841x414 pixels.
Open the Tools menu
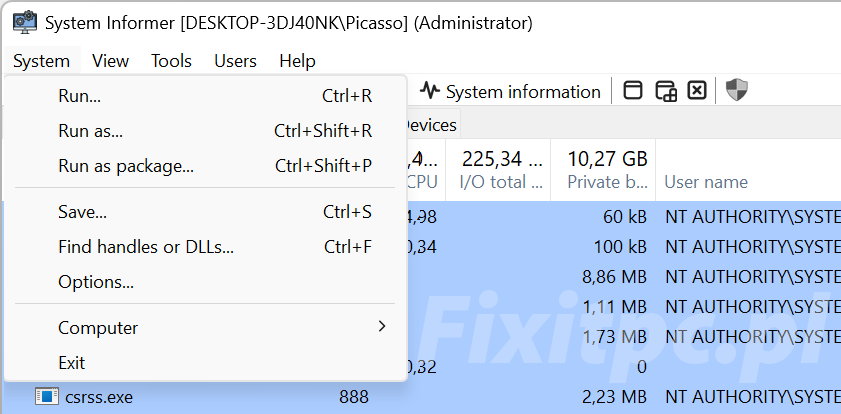[171, 61]
